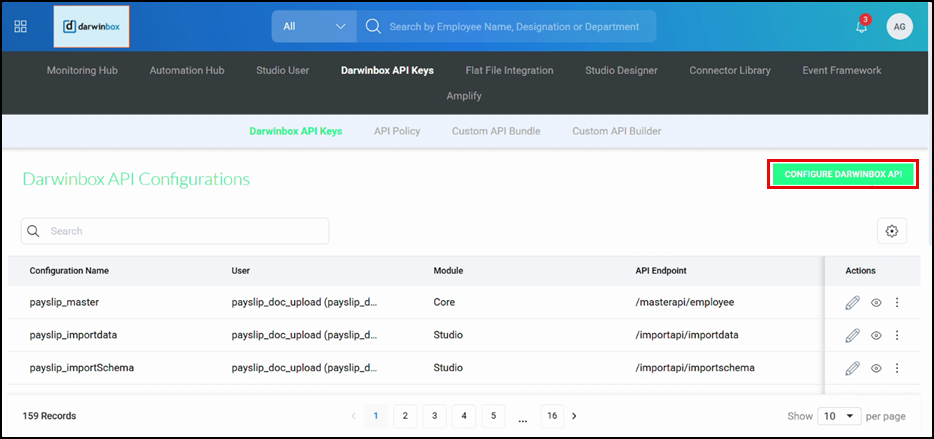Go to page 16 in pagination
This screenshot has width=934, height=439.
pos(552,415)
